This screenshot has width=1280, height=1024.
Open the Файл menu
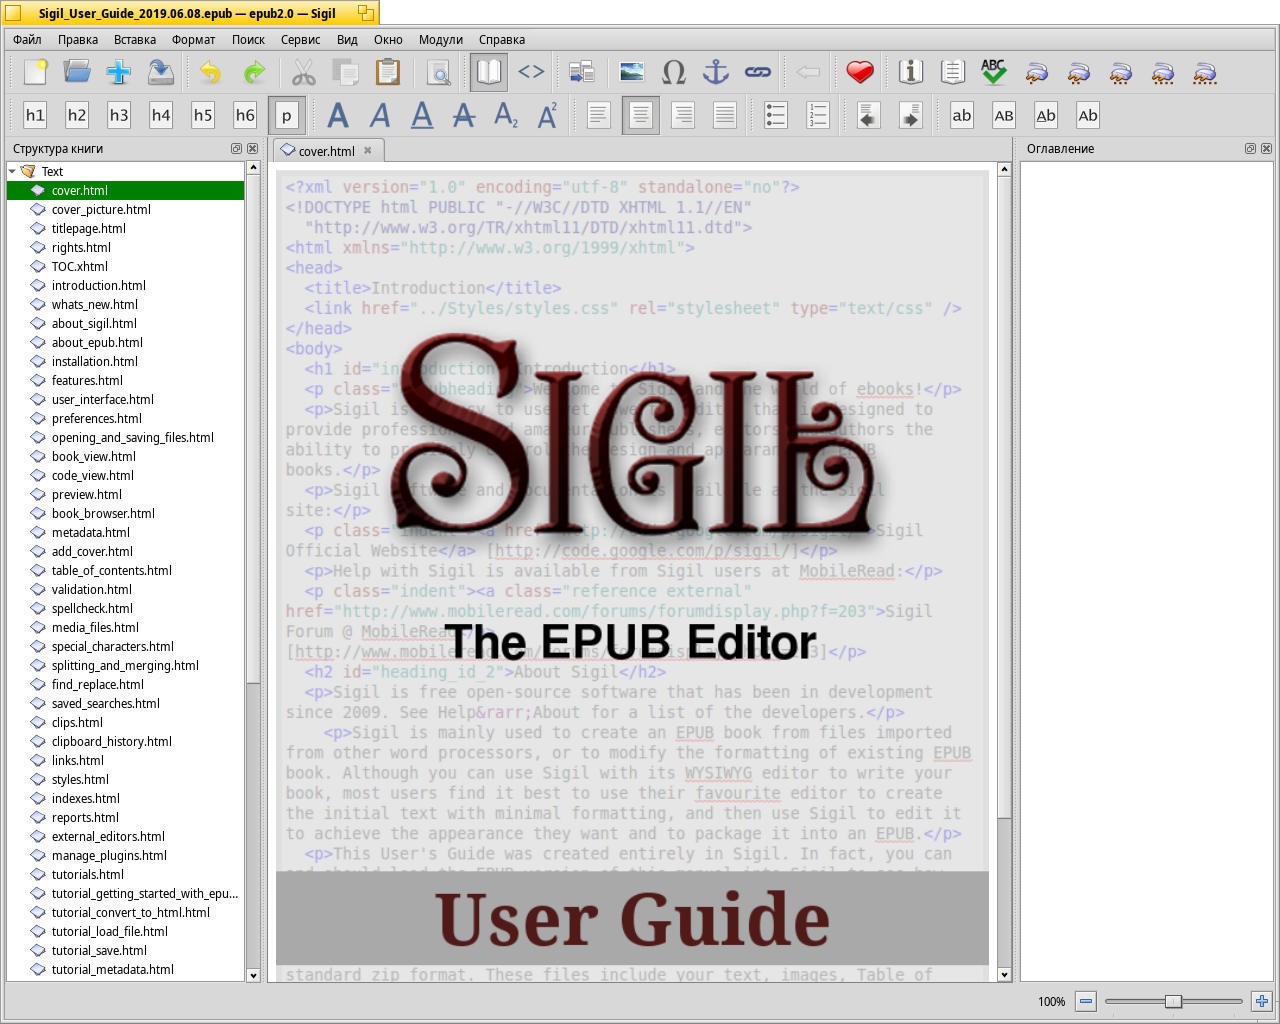(27, 40)
